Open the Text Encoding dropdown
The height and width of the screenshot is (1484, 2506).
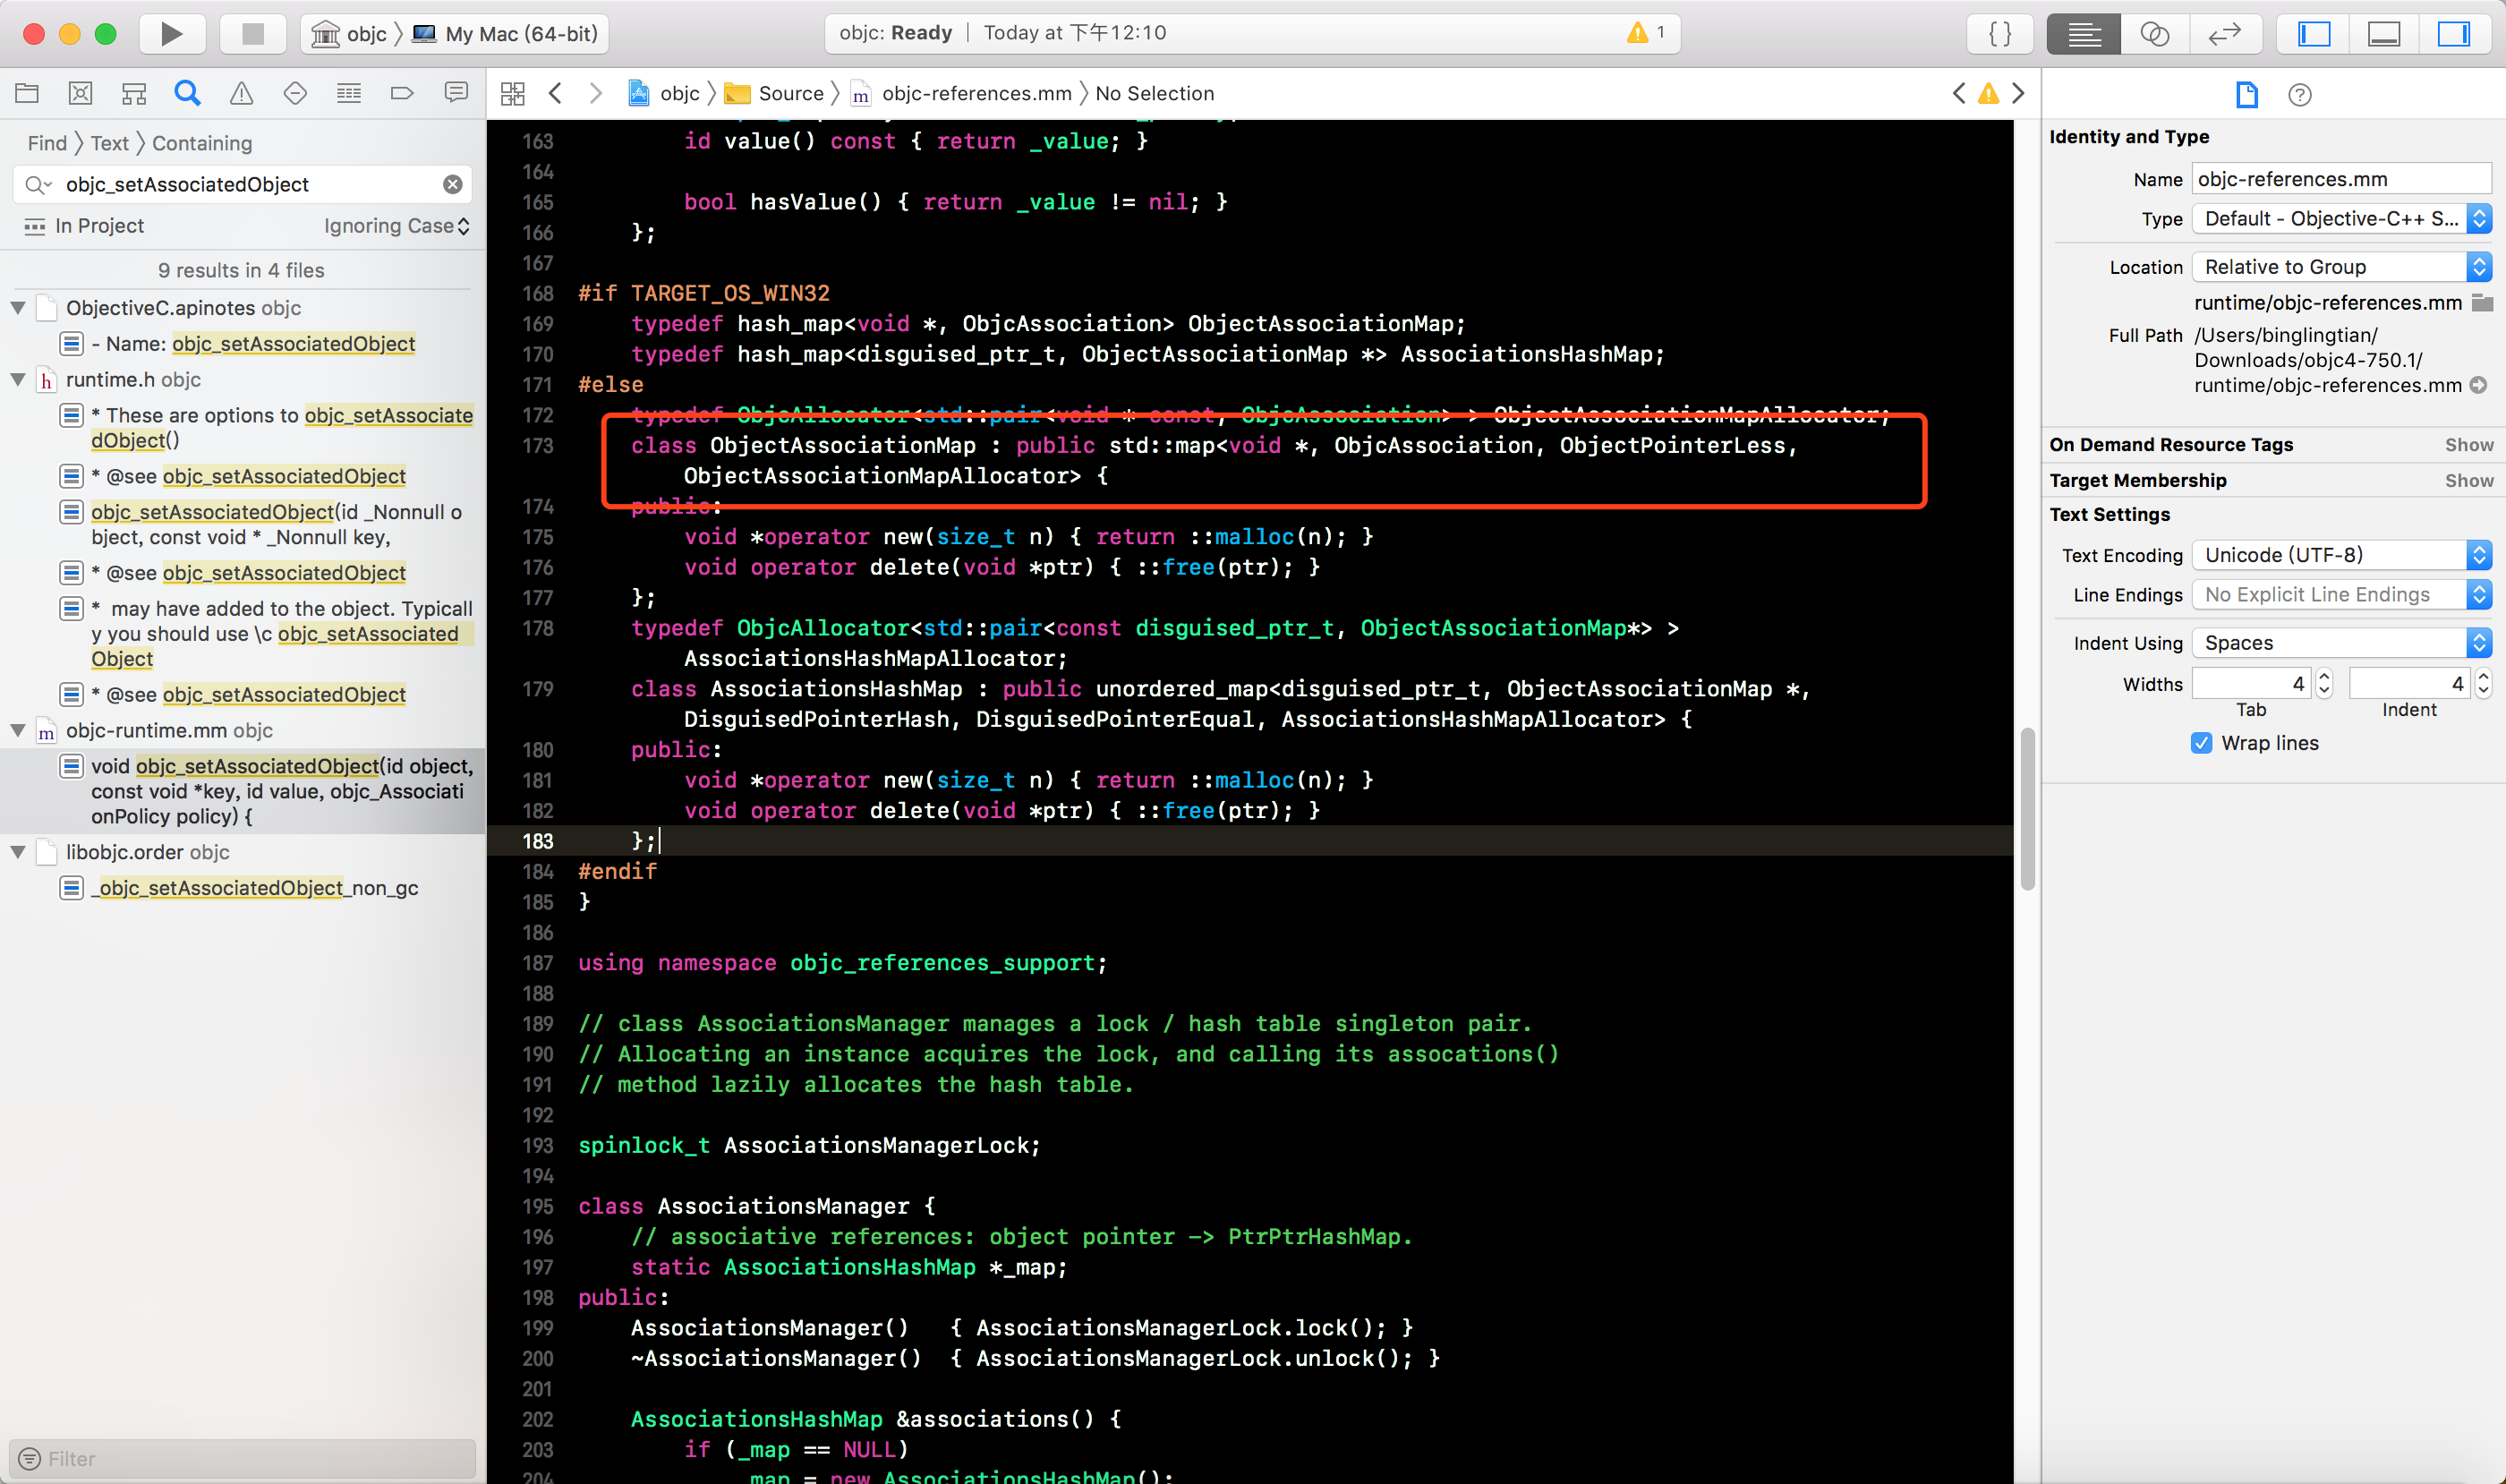2340,555
